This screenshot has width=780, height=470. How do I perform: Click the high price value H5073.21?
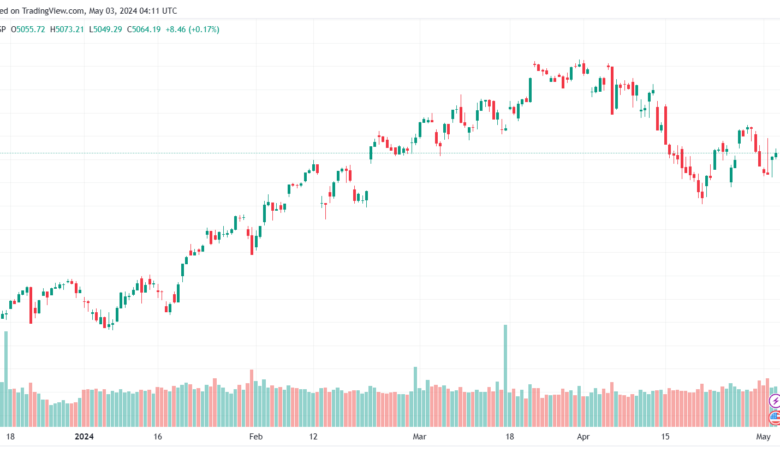point(67,29)
